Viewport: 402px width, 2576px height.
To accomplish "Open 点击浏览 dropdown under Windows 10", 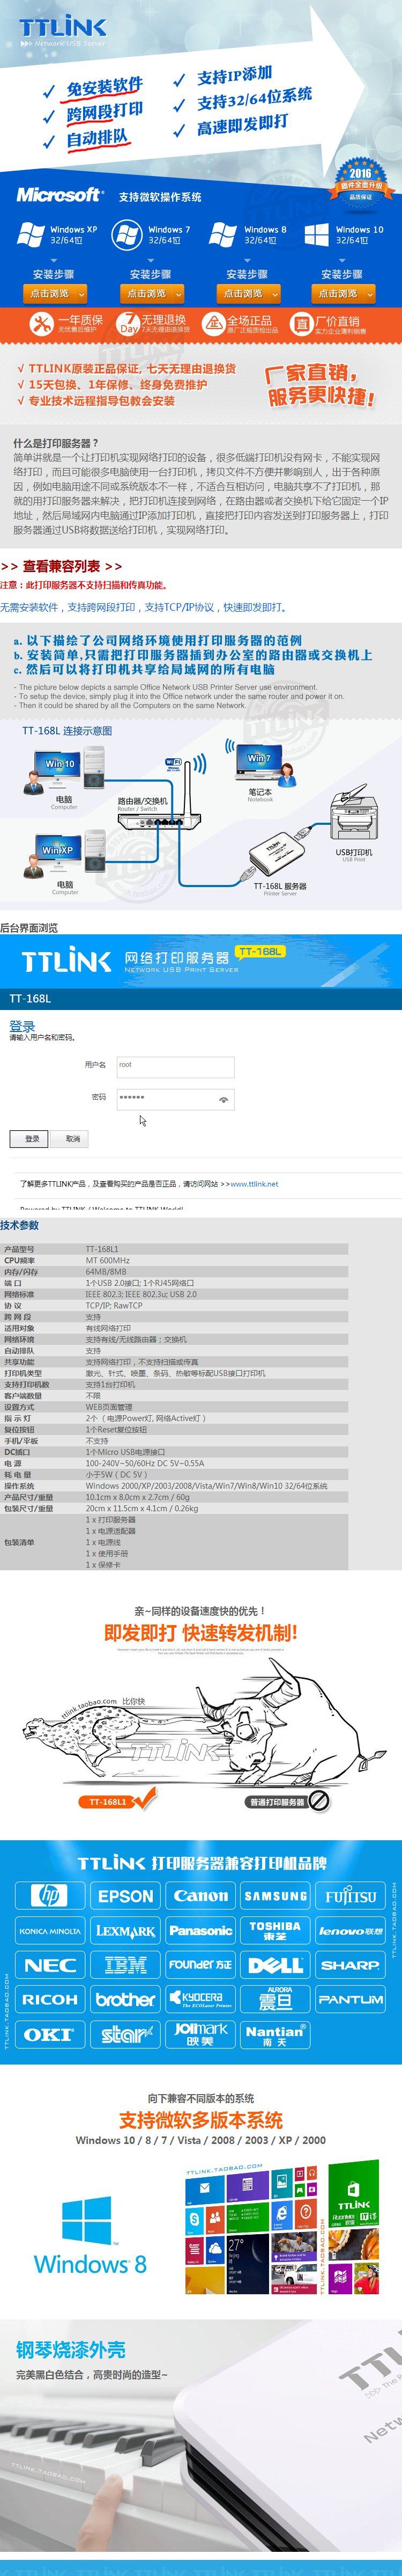I will (x=344, y=293).
